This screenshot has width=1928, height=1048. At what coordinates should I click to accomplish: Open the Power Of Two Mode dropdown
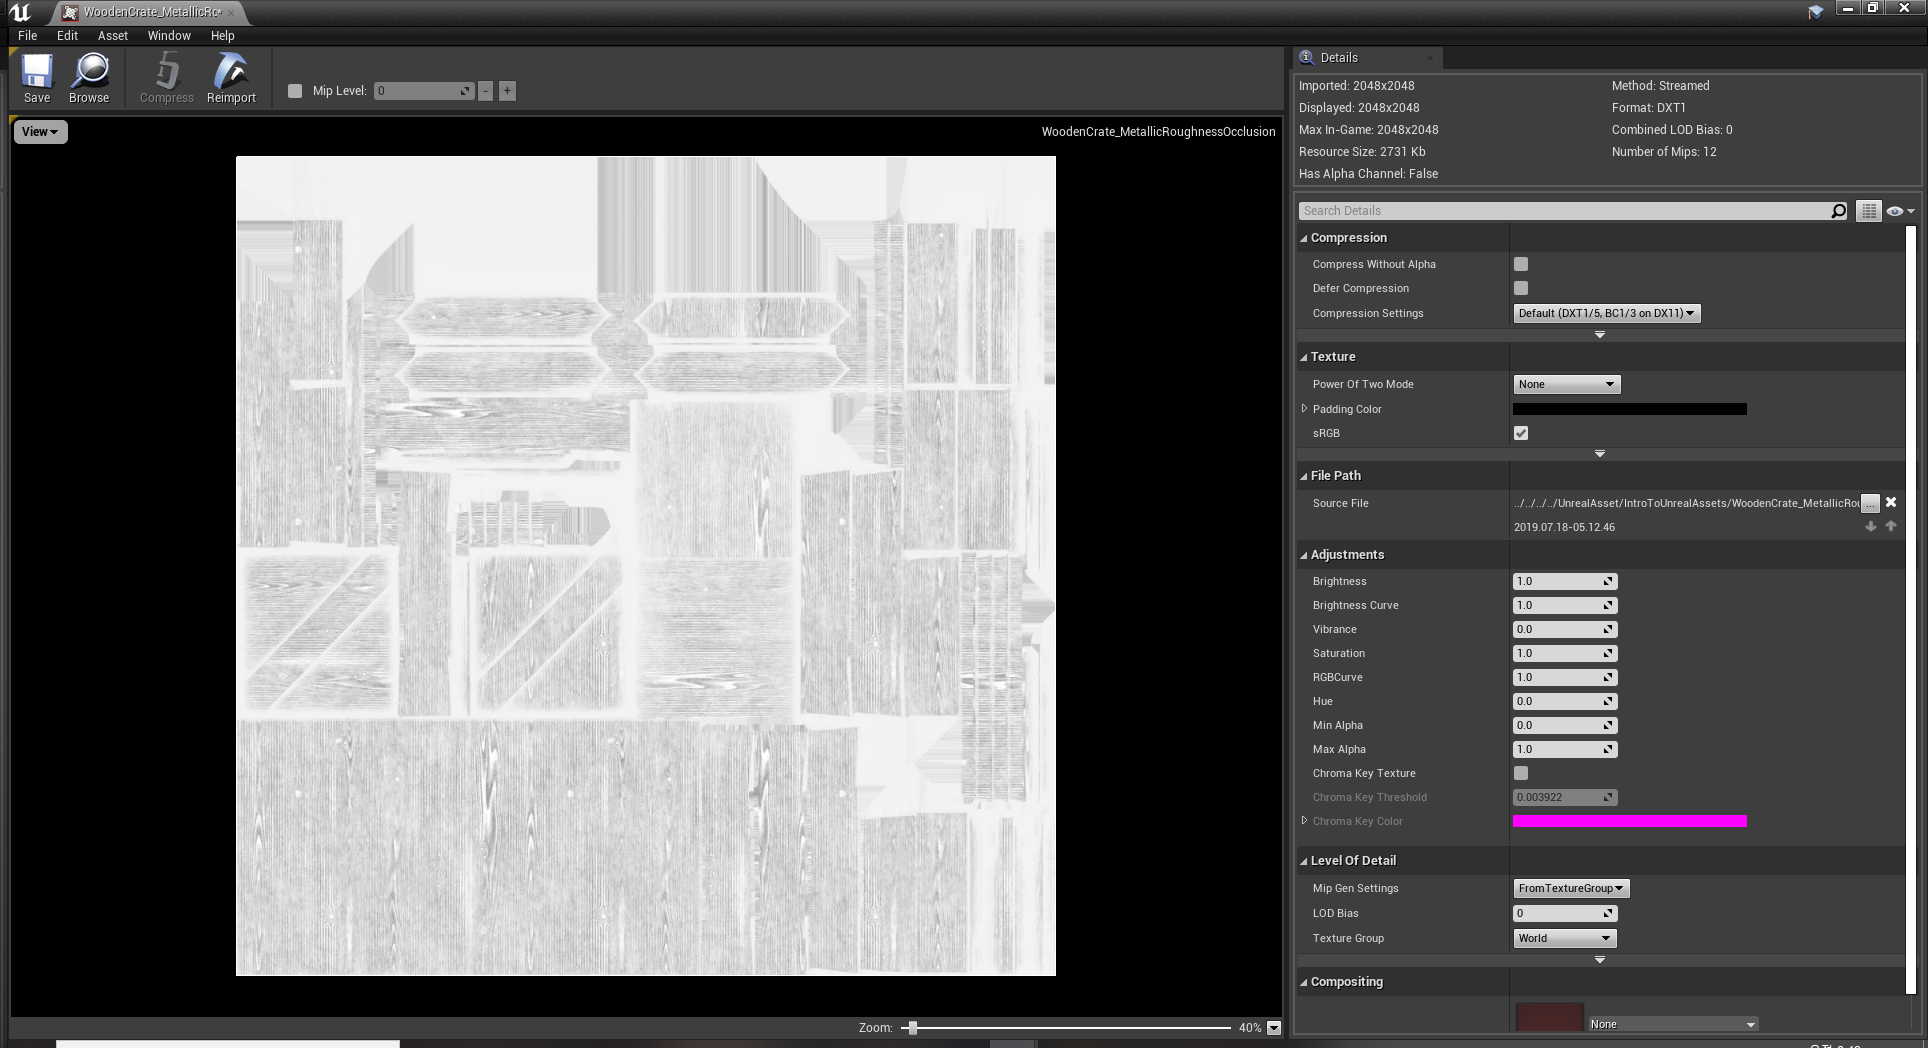click(x=1566, y=384)
